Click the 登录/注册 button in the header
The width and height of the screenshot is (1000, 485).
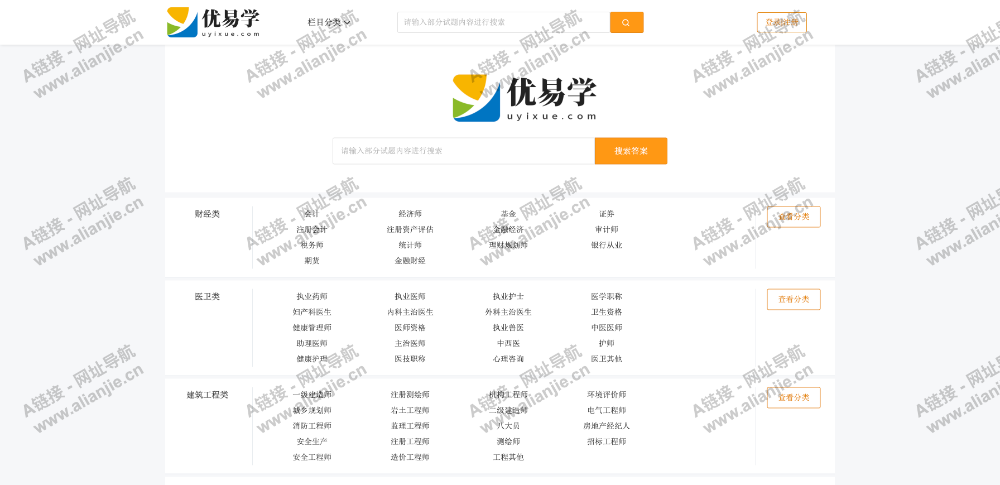coord(782,22)
